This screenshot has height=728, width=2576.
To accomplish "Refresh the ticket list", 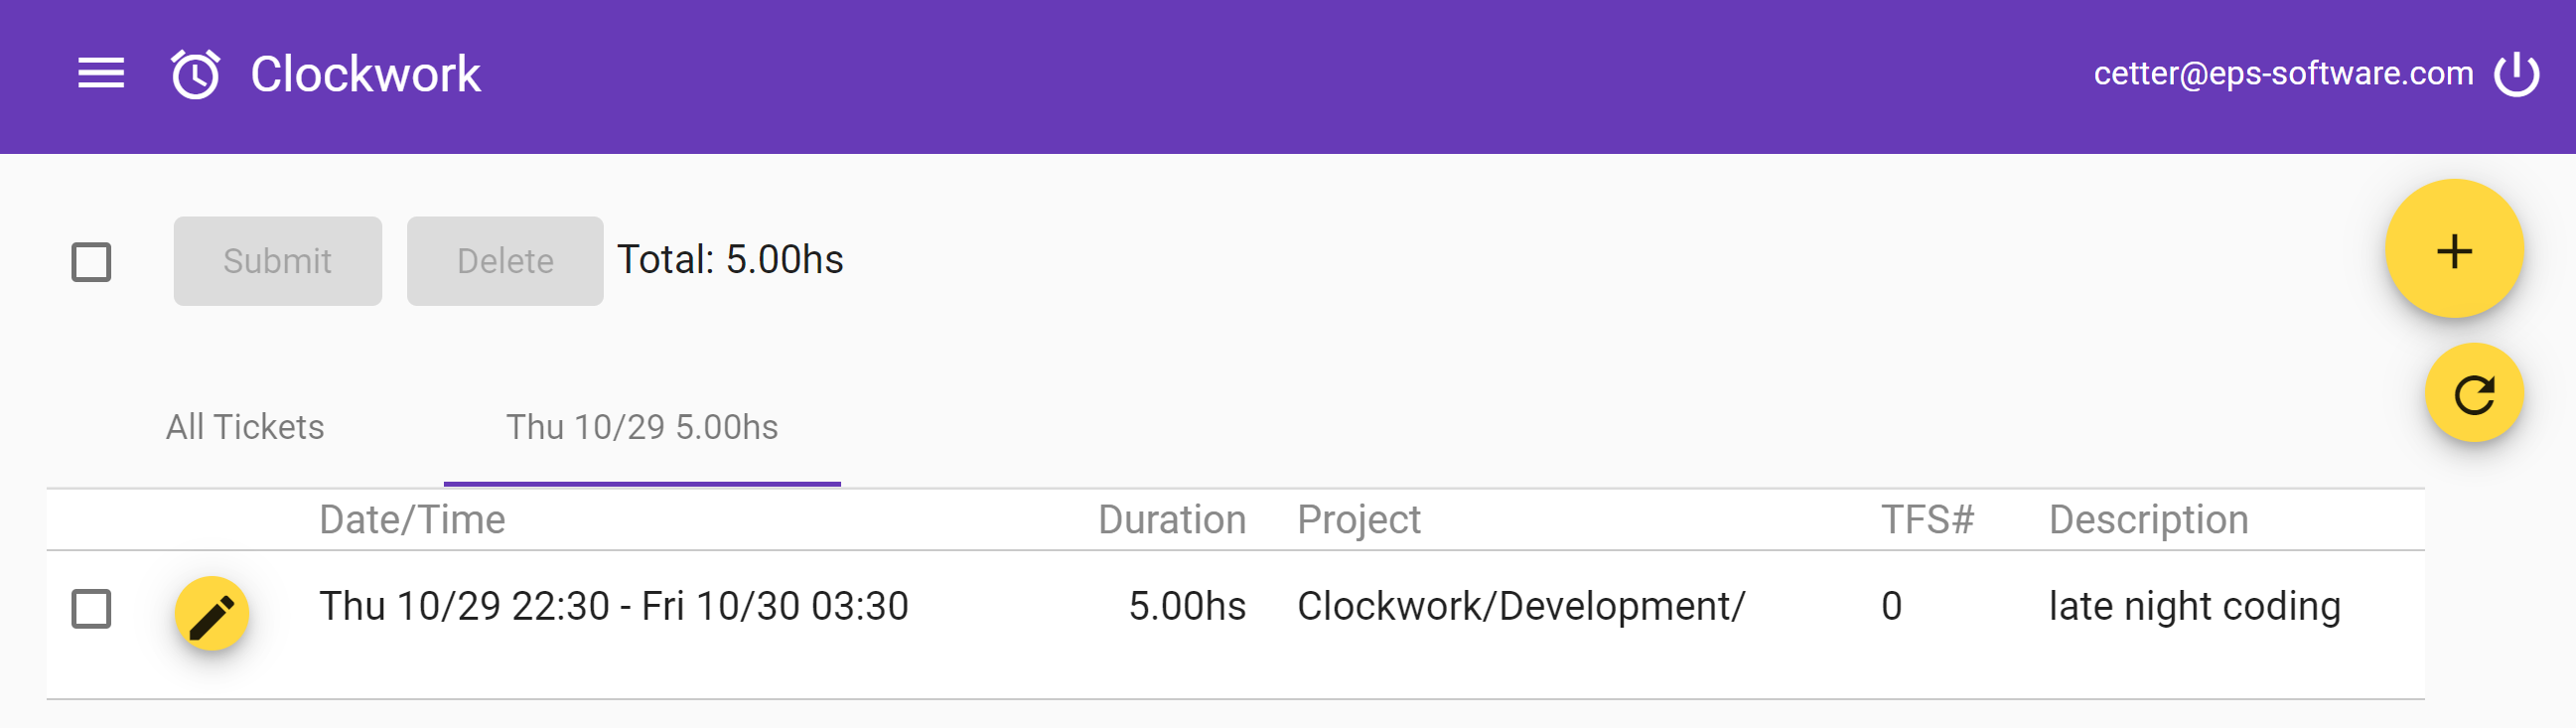I will point(2474,393).
